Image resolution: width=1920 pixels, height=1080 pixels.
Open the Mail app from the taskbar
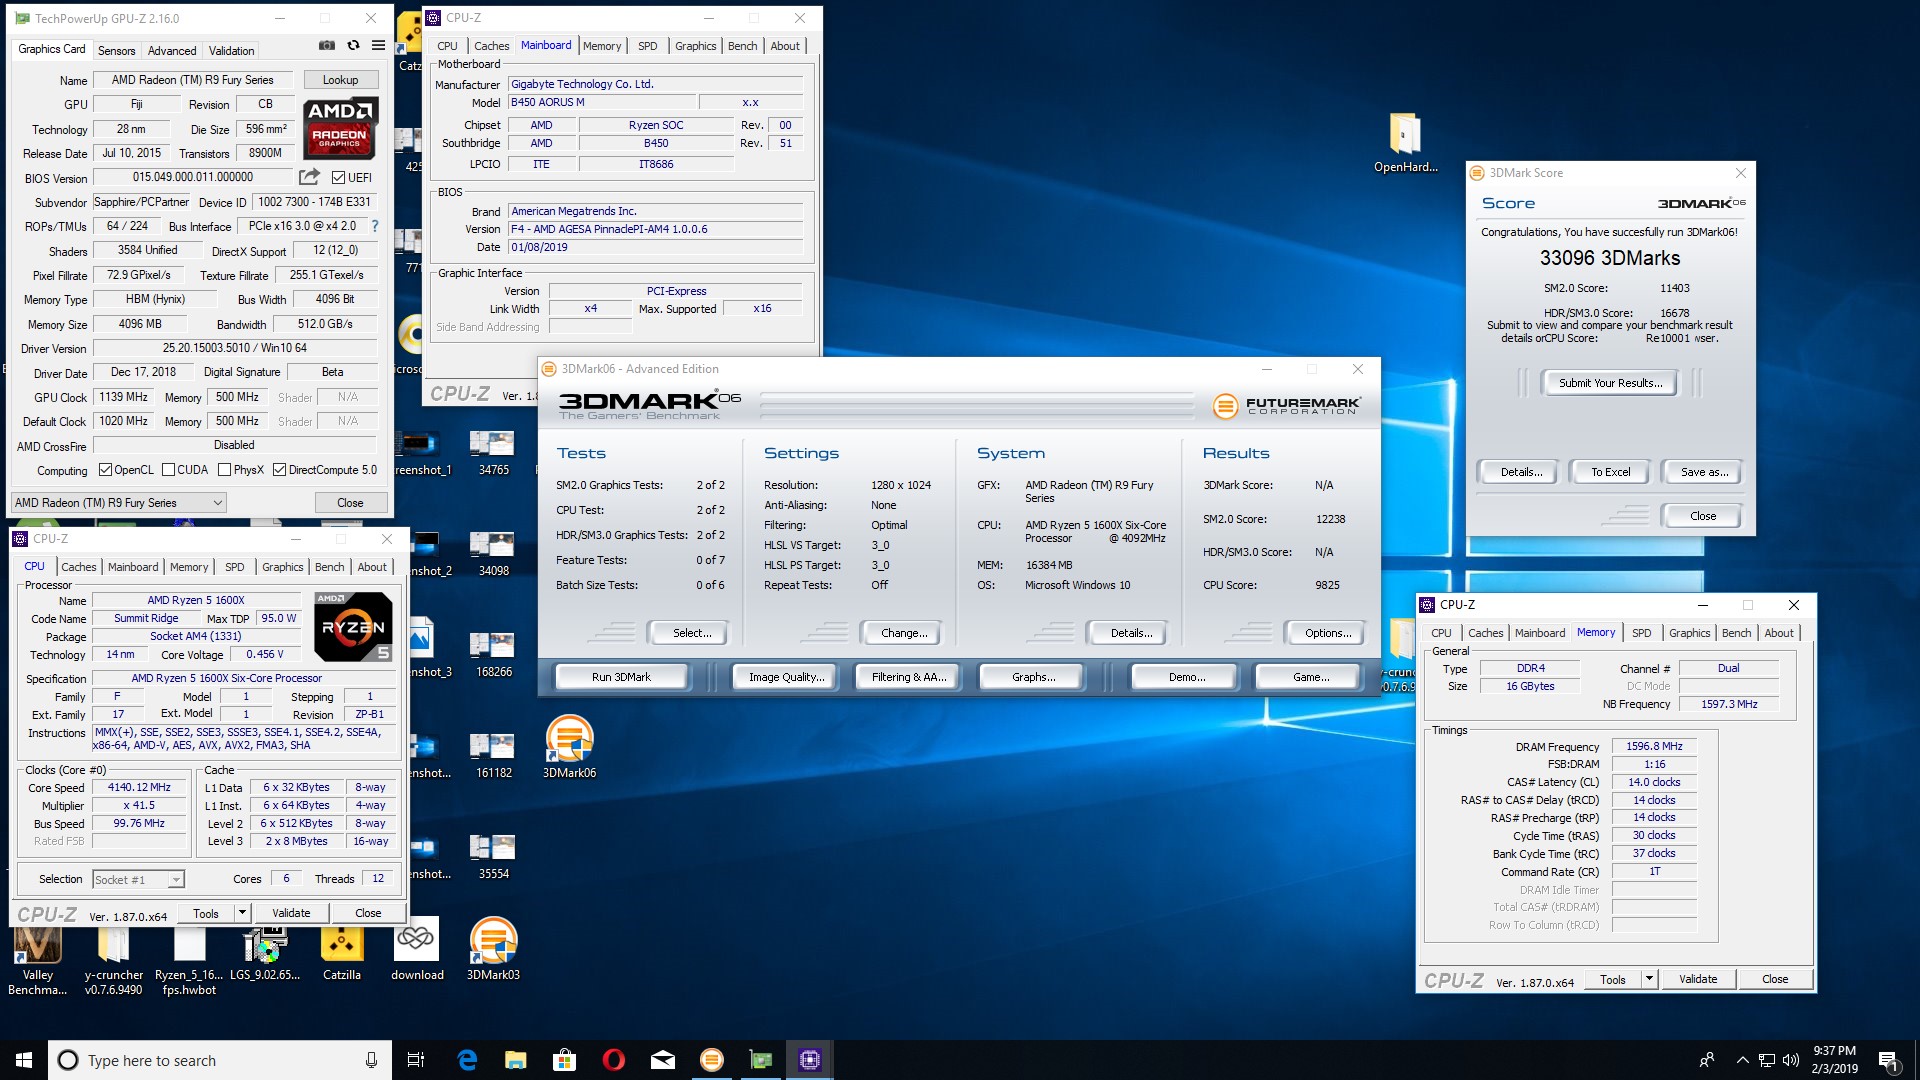click(663, 1060)
